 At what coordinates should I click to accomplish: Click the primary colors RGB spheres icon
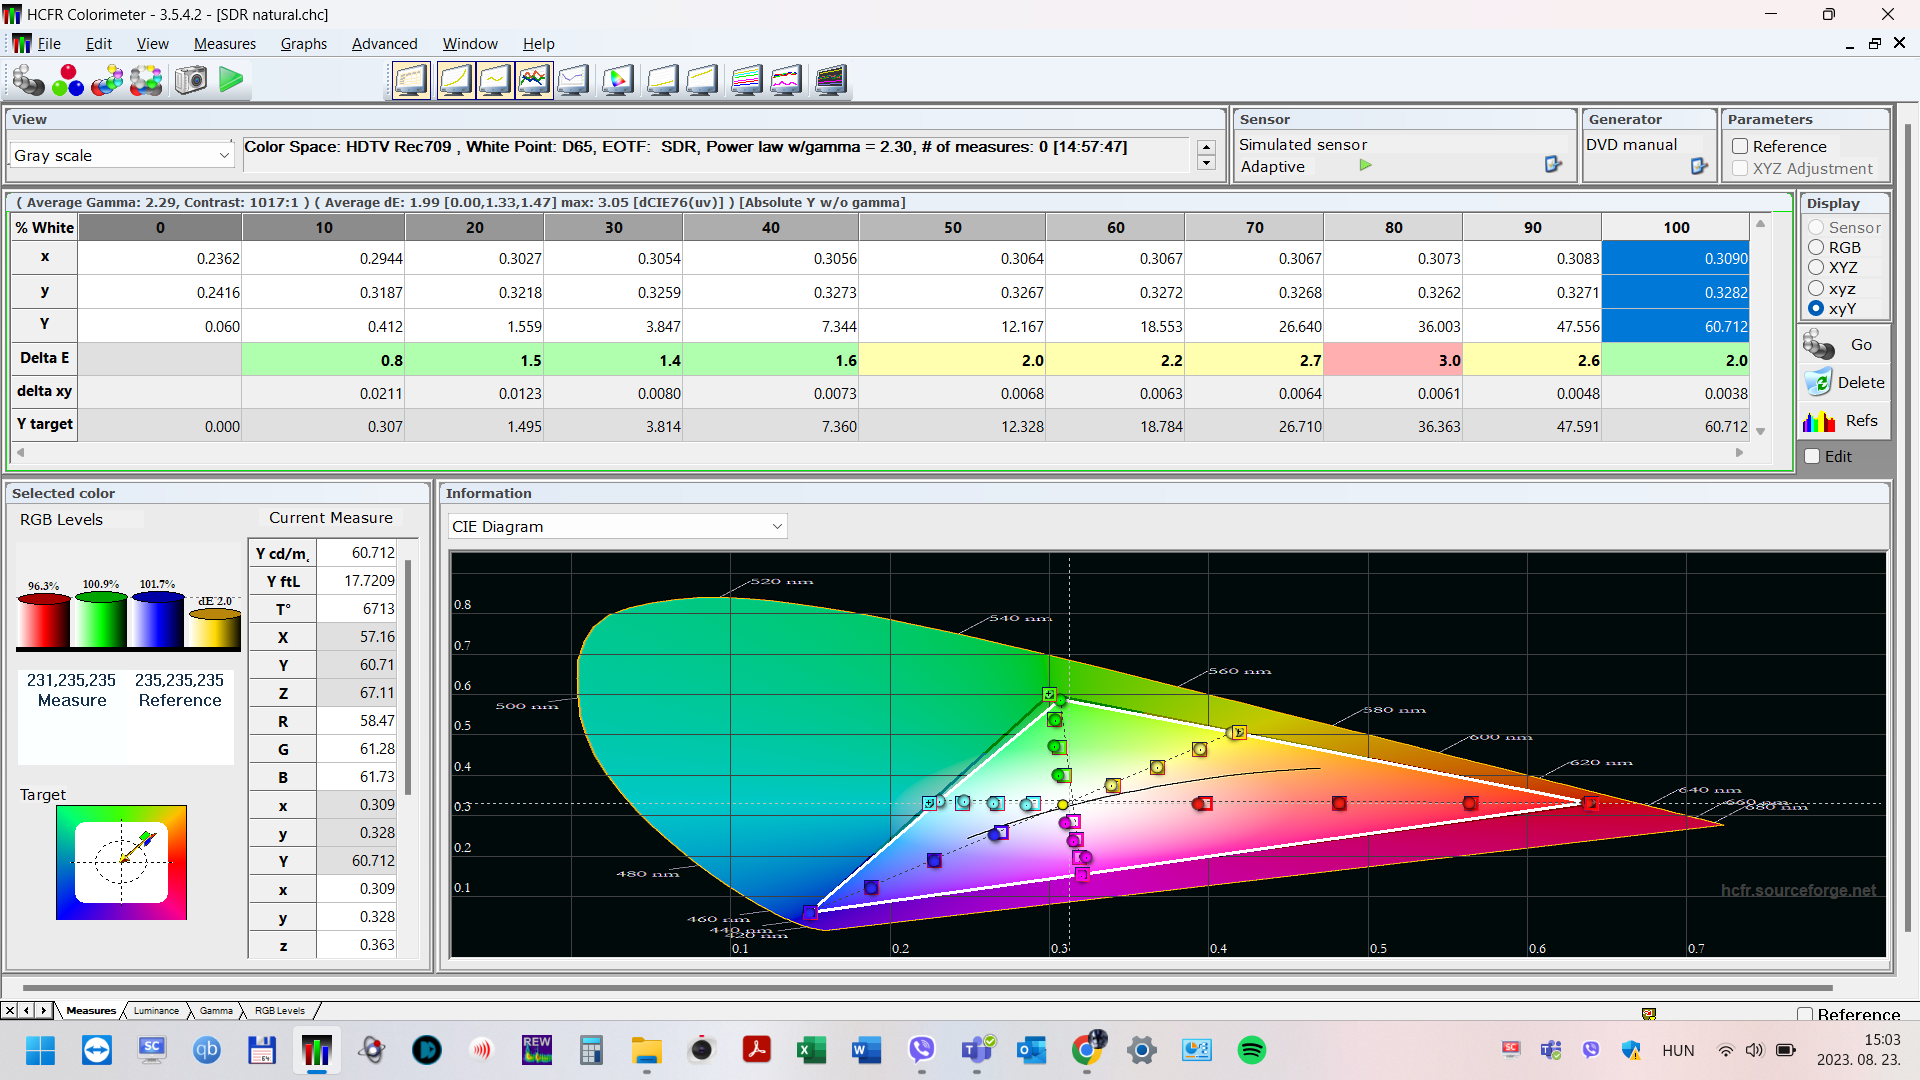[68, 80]
